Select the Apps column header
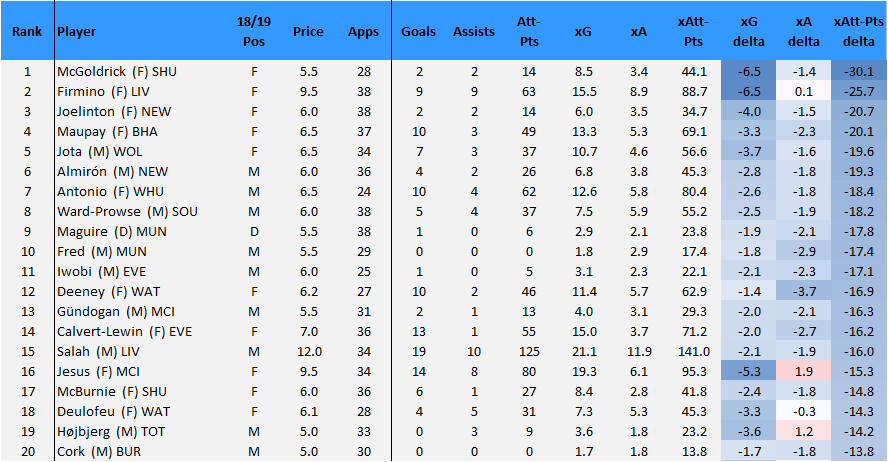This screenshot has height=462, width=888. (x=364, y=32)
